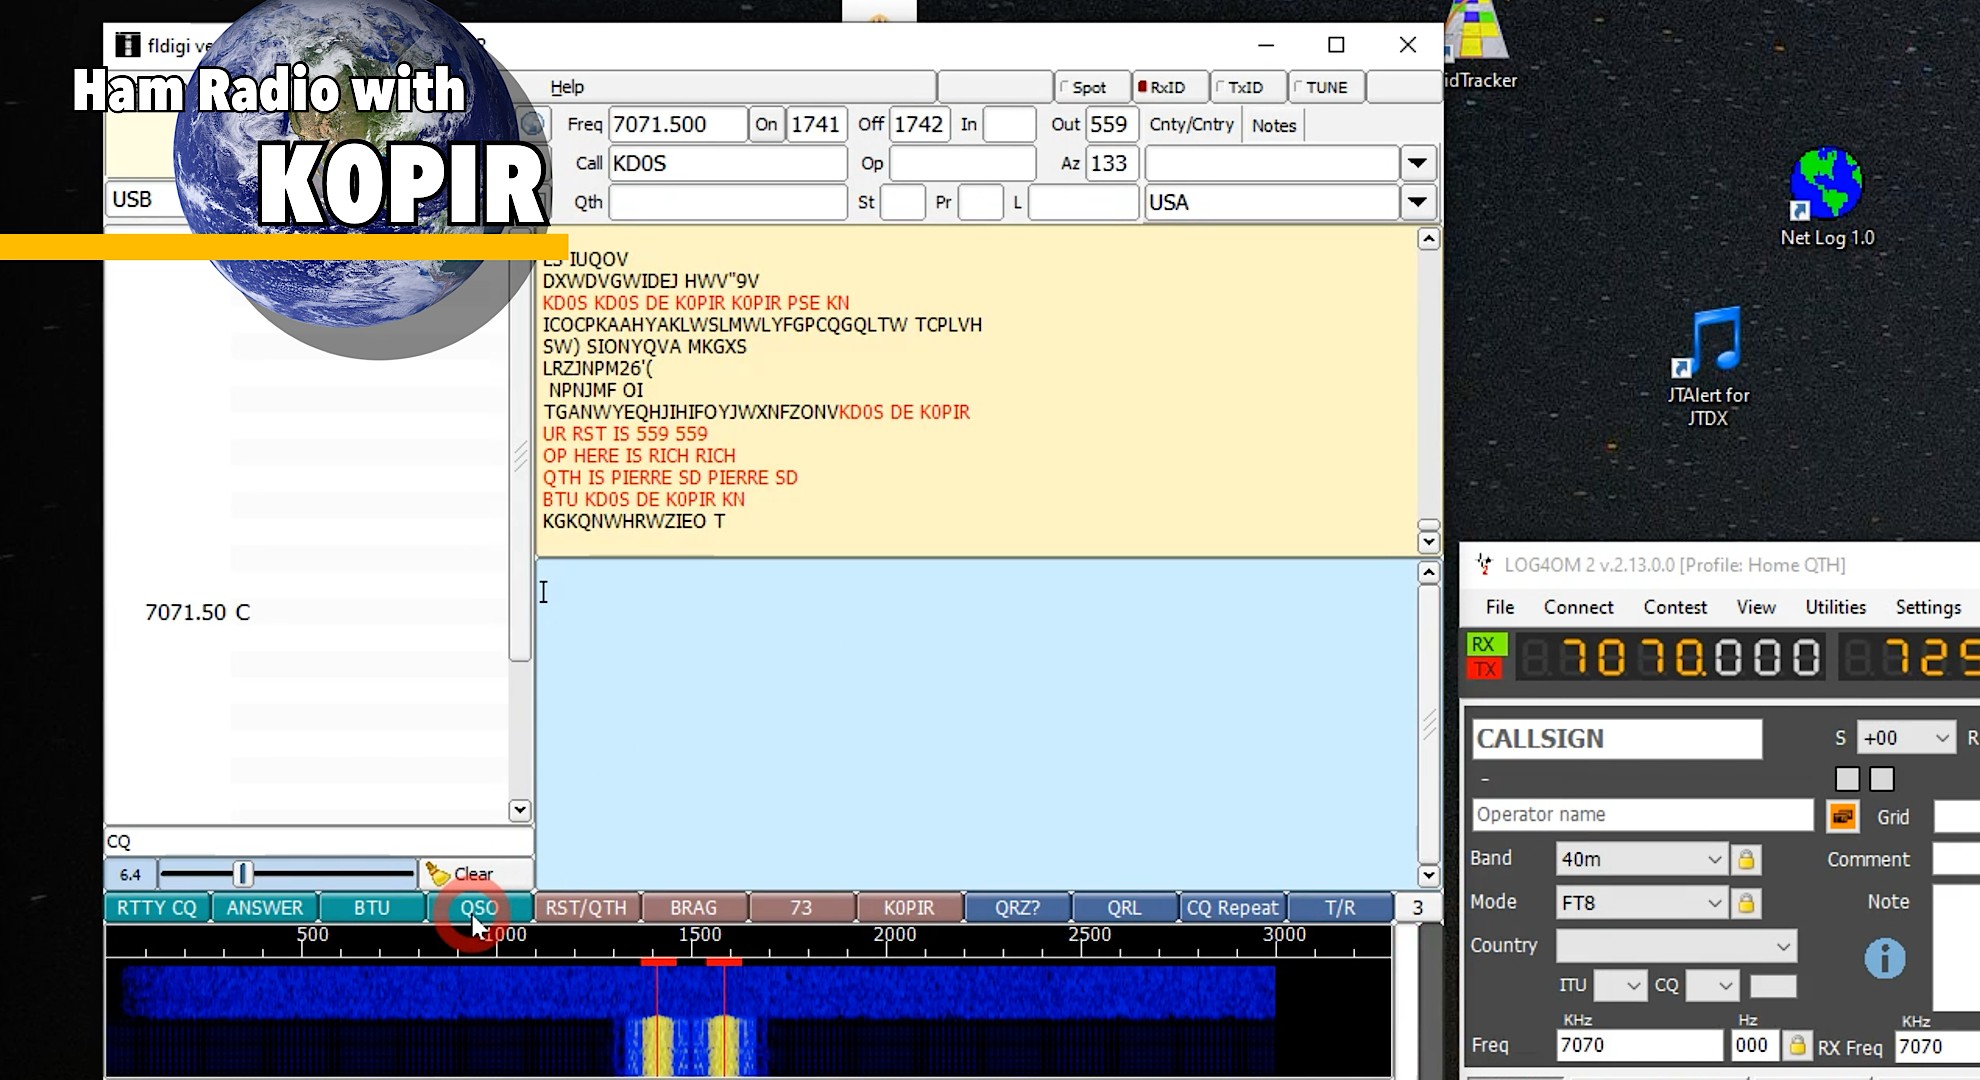Open the Connect menu in Log4OM
Screen dimensions: 1980x1080
[1578, 607]
